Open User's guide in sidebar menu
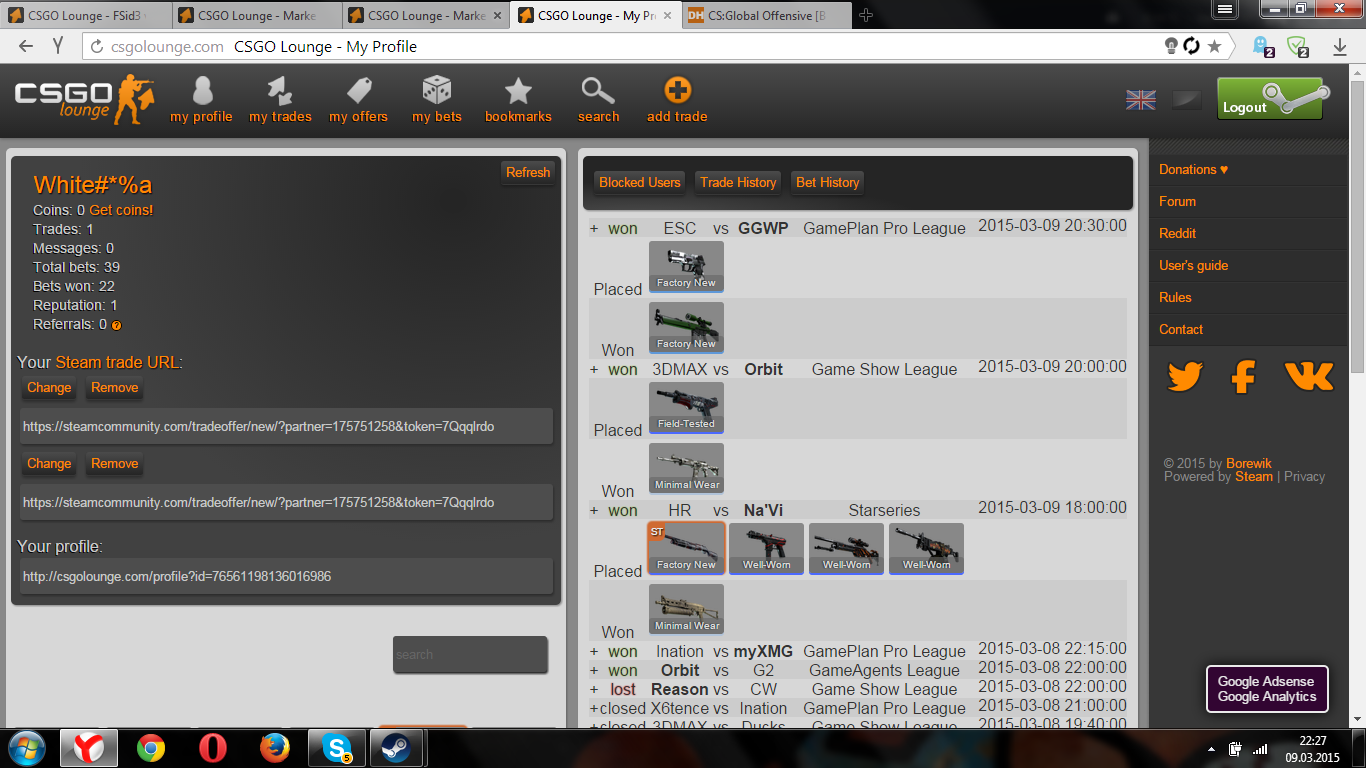The height and width of the screenshot is (768, 1366). click(x=1193, y=265)
